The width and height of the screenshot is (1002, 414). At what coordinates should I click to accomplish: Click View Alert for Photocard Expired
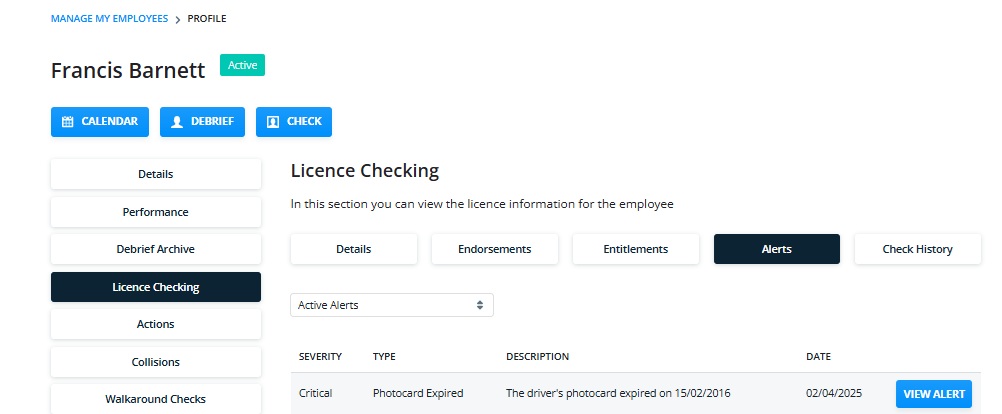click(934, 394)
